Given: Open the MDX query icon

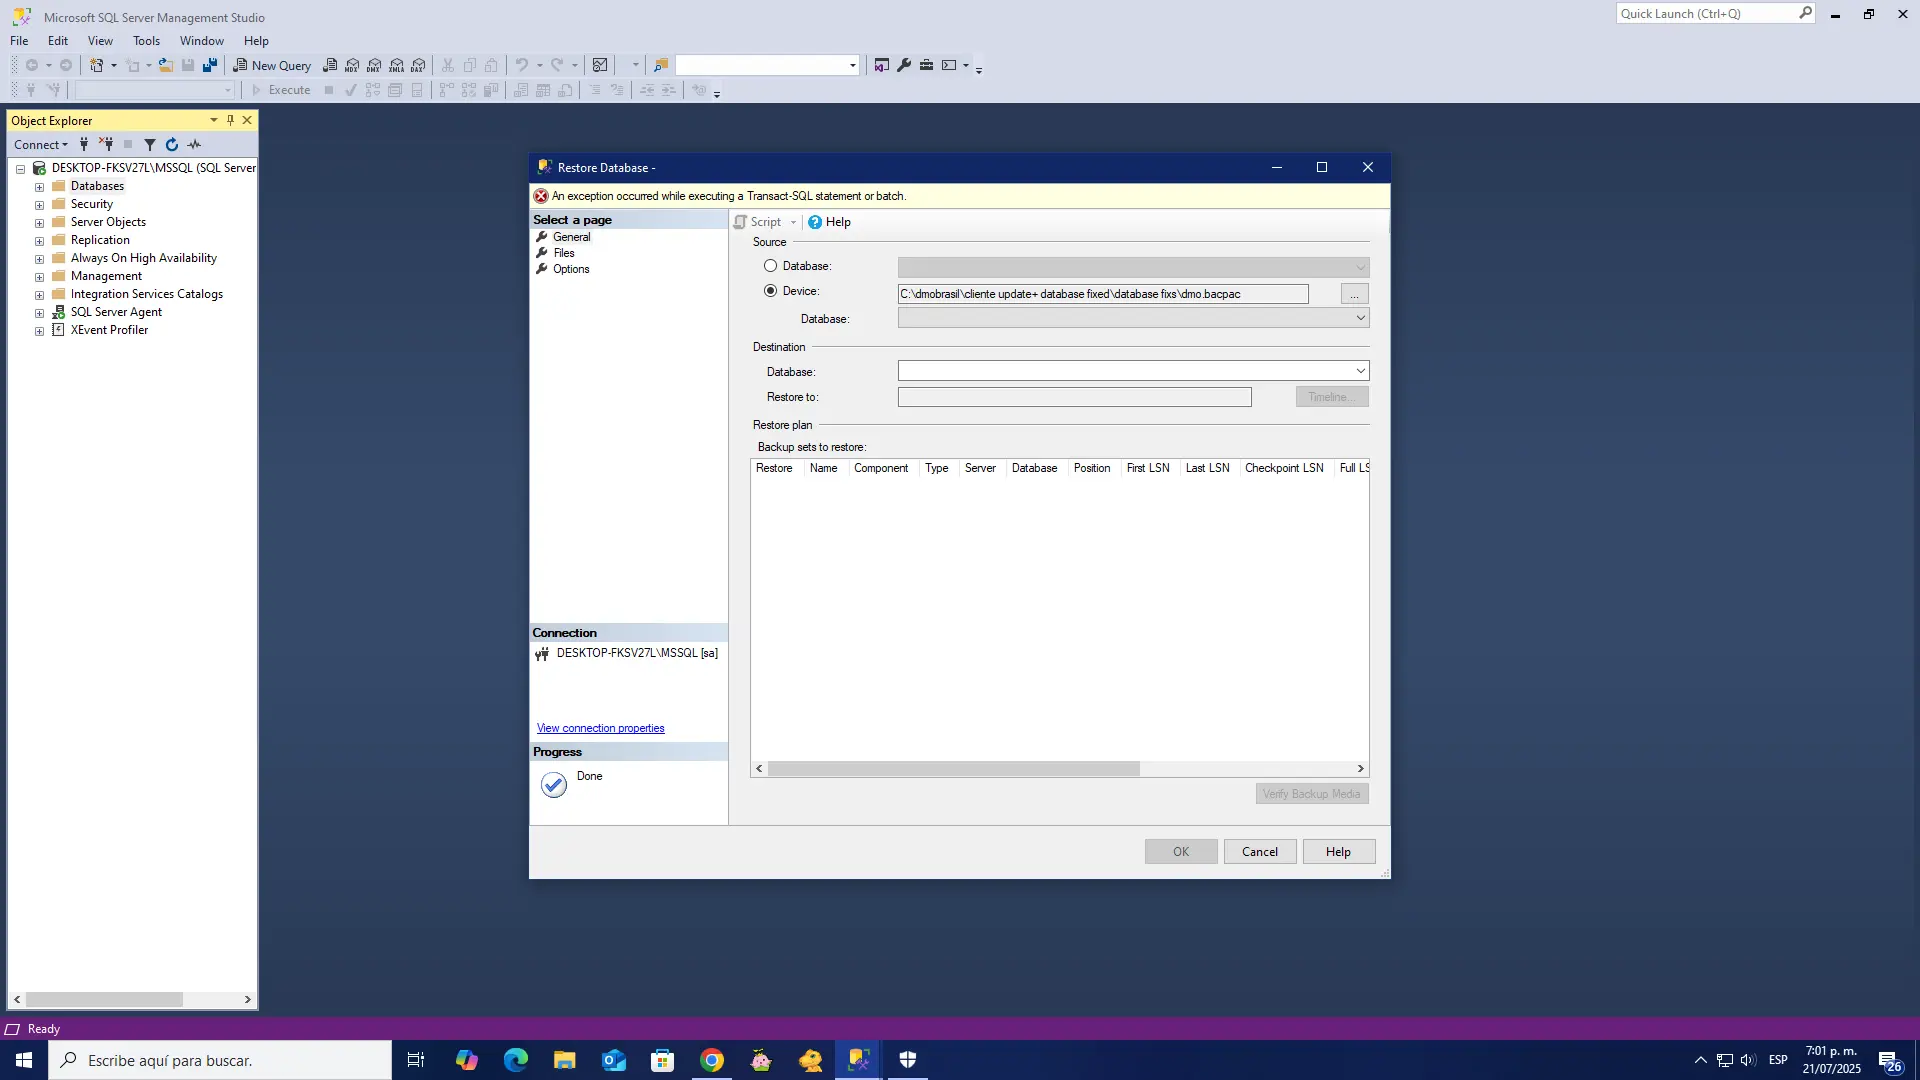Looking at the screenshot, I should 352,65.
